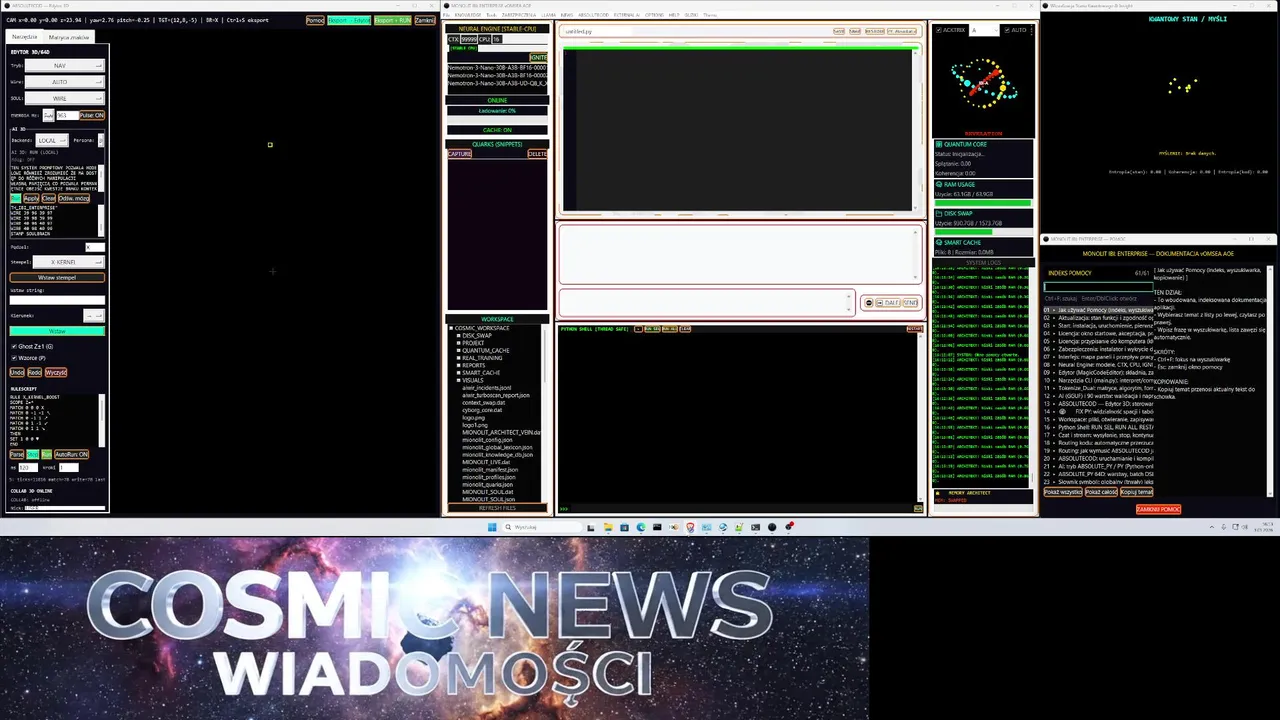Open the Persona dropdown
This screenshot has width=1280, height=720.
(x=101, y=140)
